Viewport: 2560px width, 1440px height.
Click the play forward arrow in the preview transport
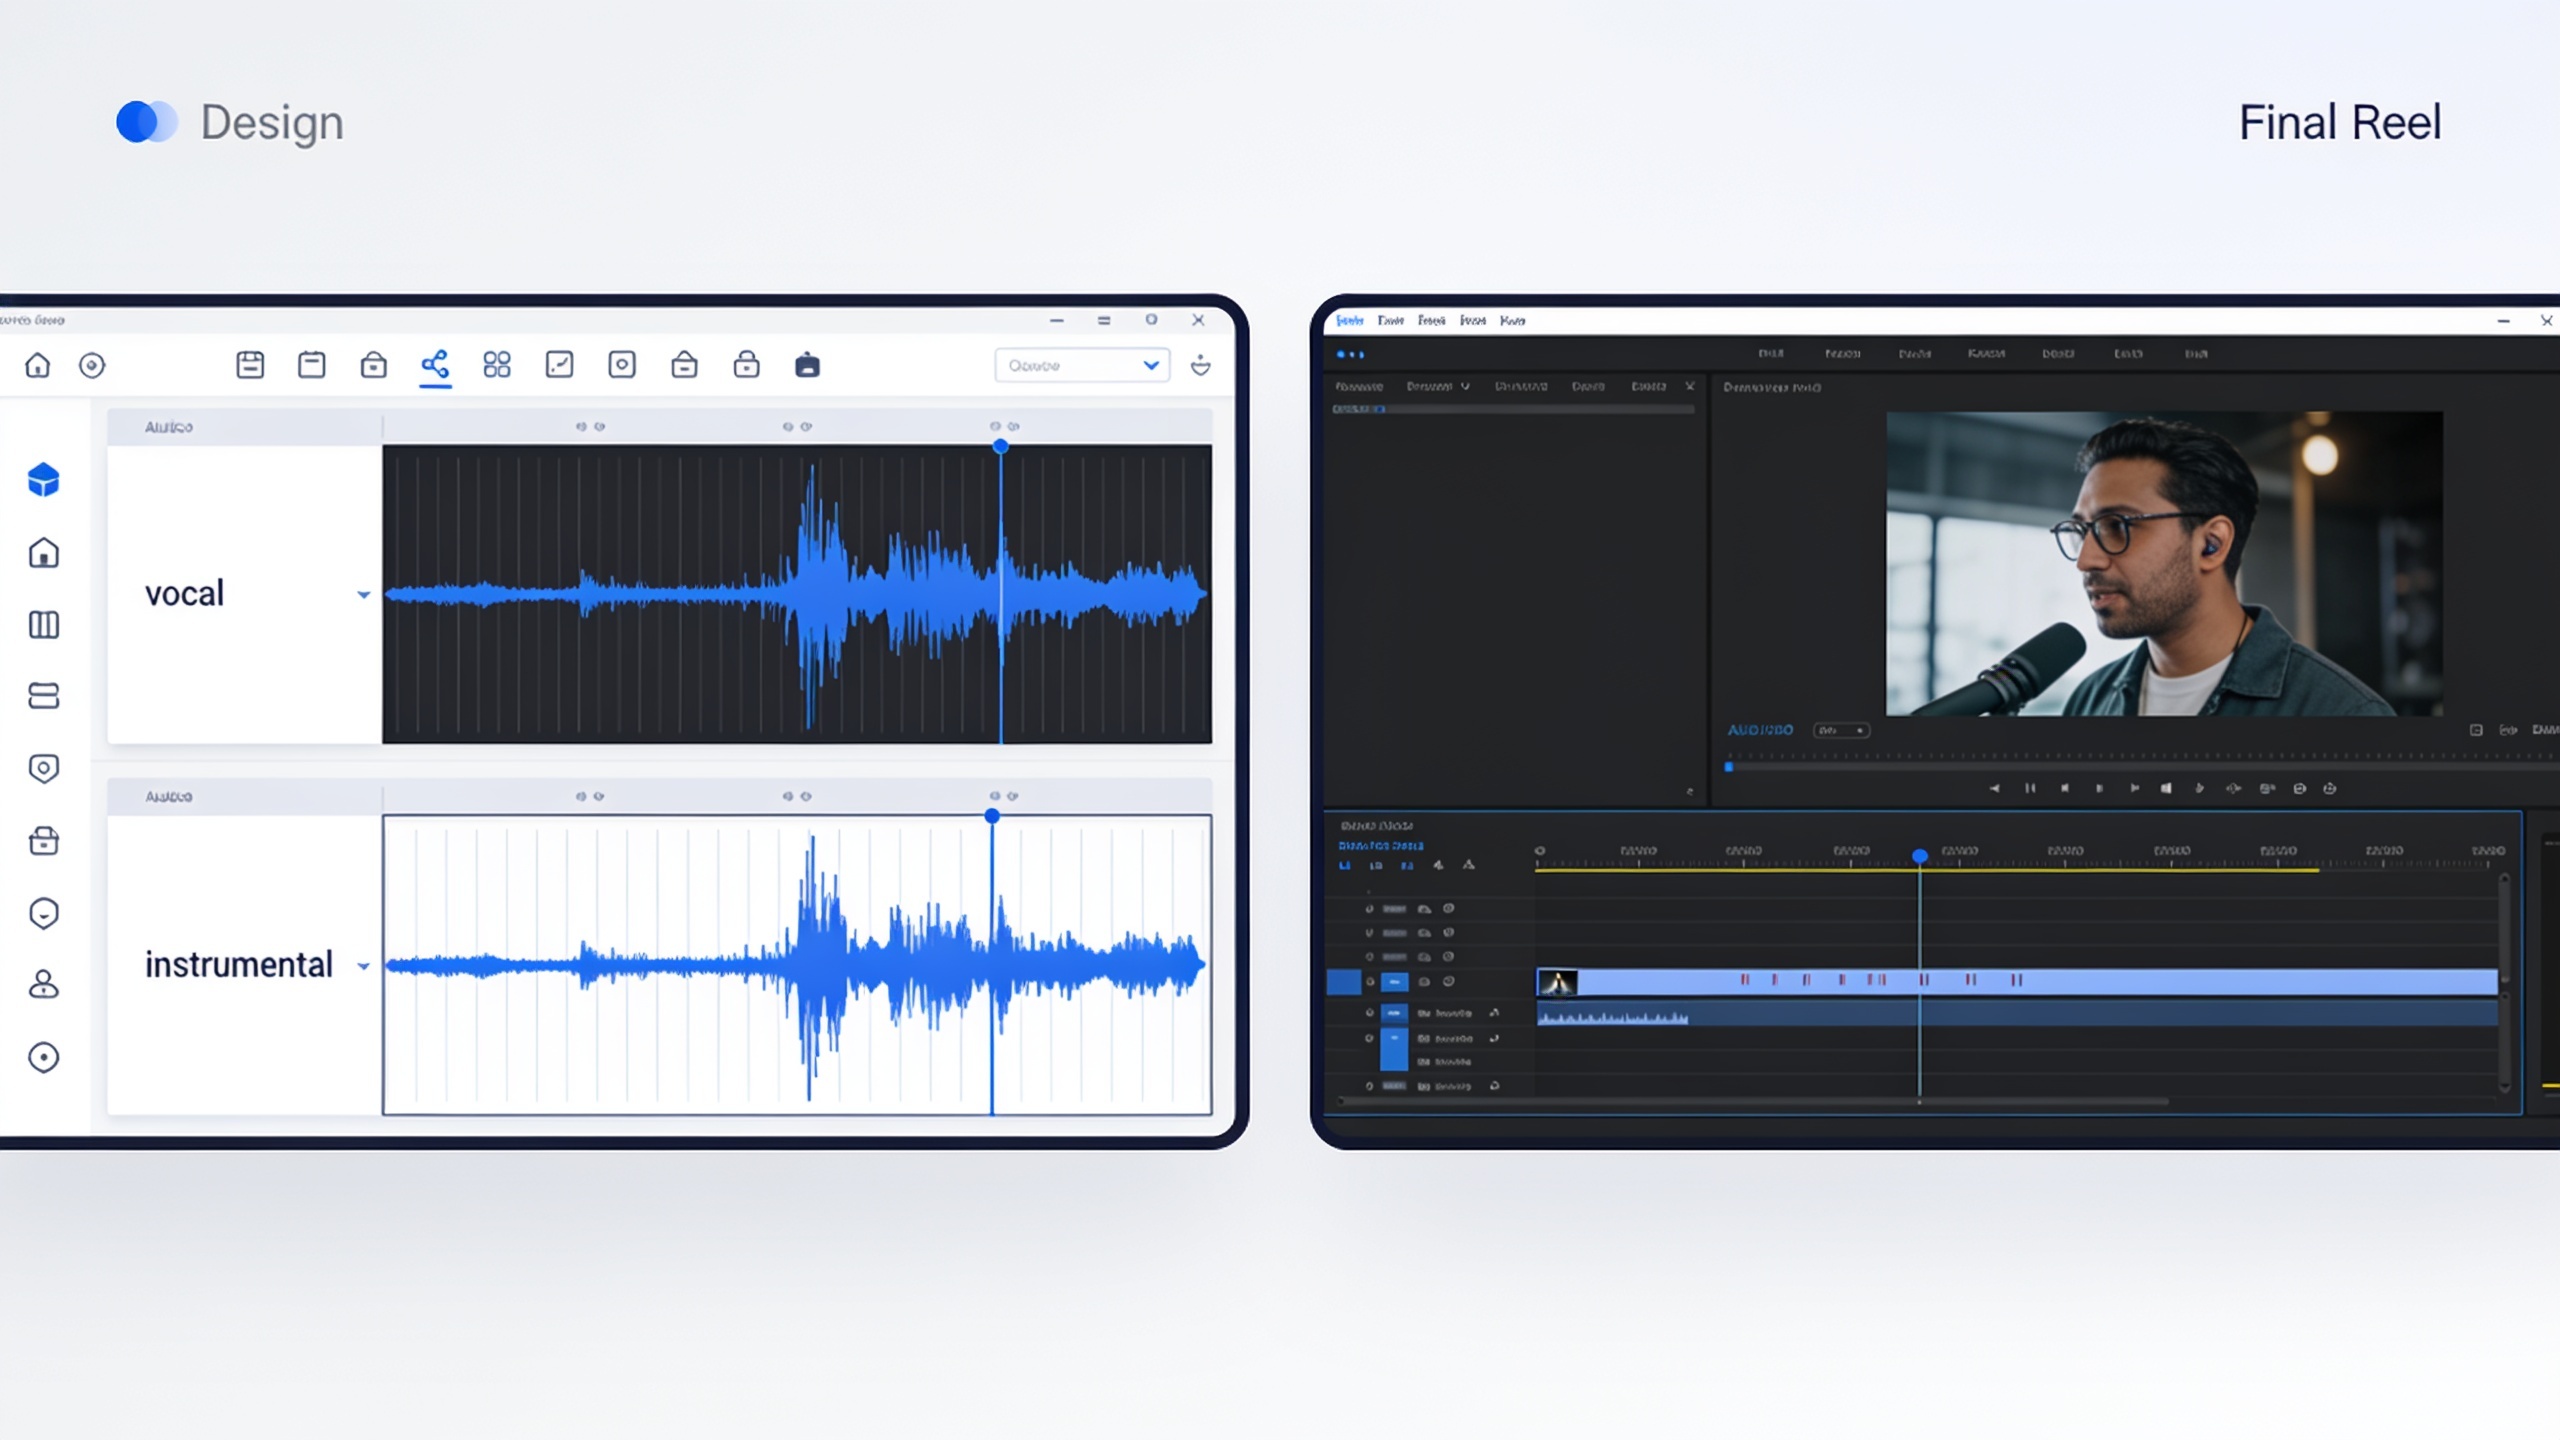tap(2134, 789)
